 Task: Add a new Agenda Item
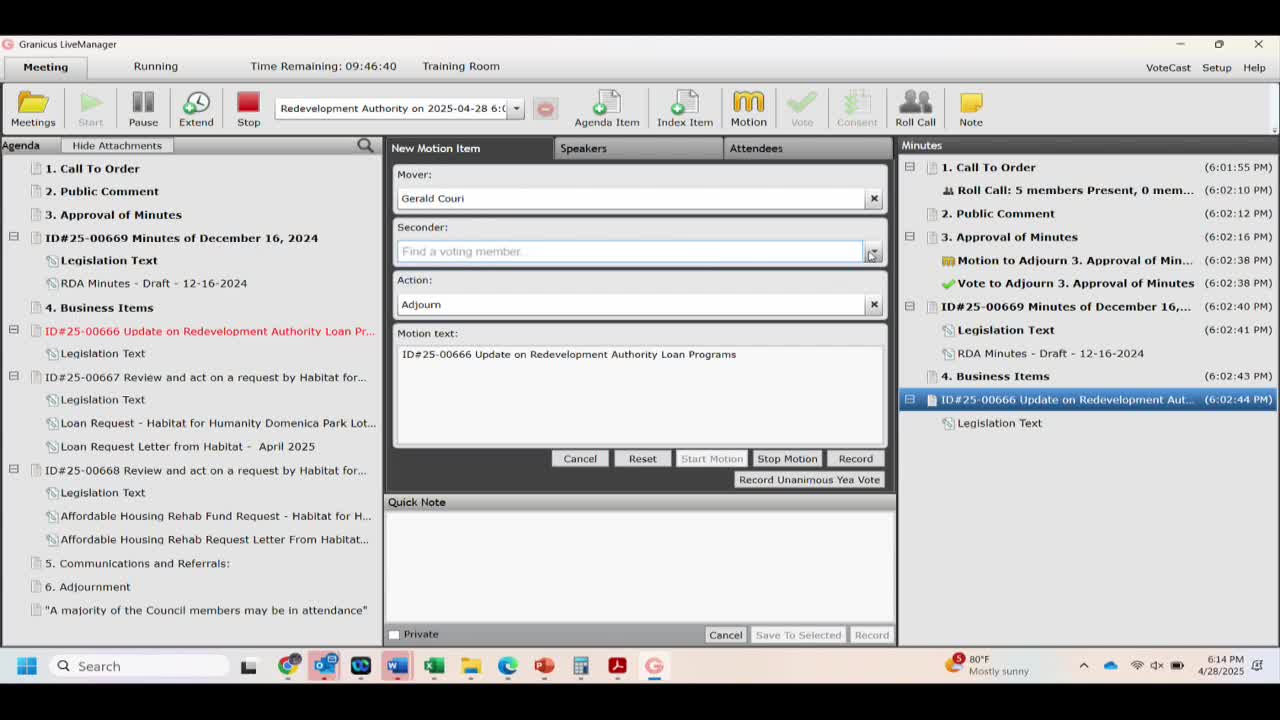click(606, 108)
